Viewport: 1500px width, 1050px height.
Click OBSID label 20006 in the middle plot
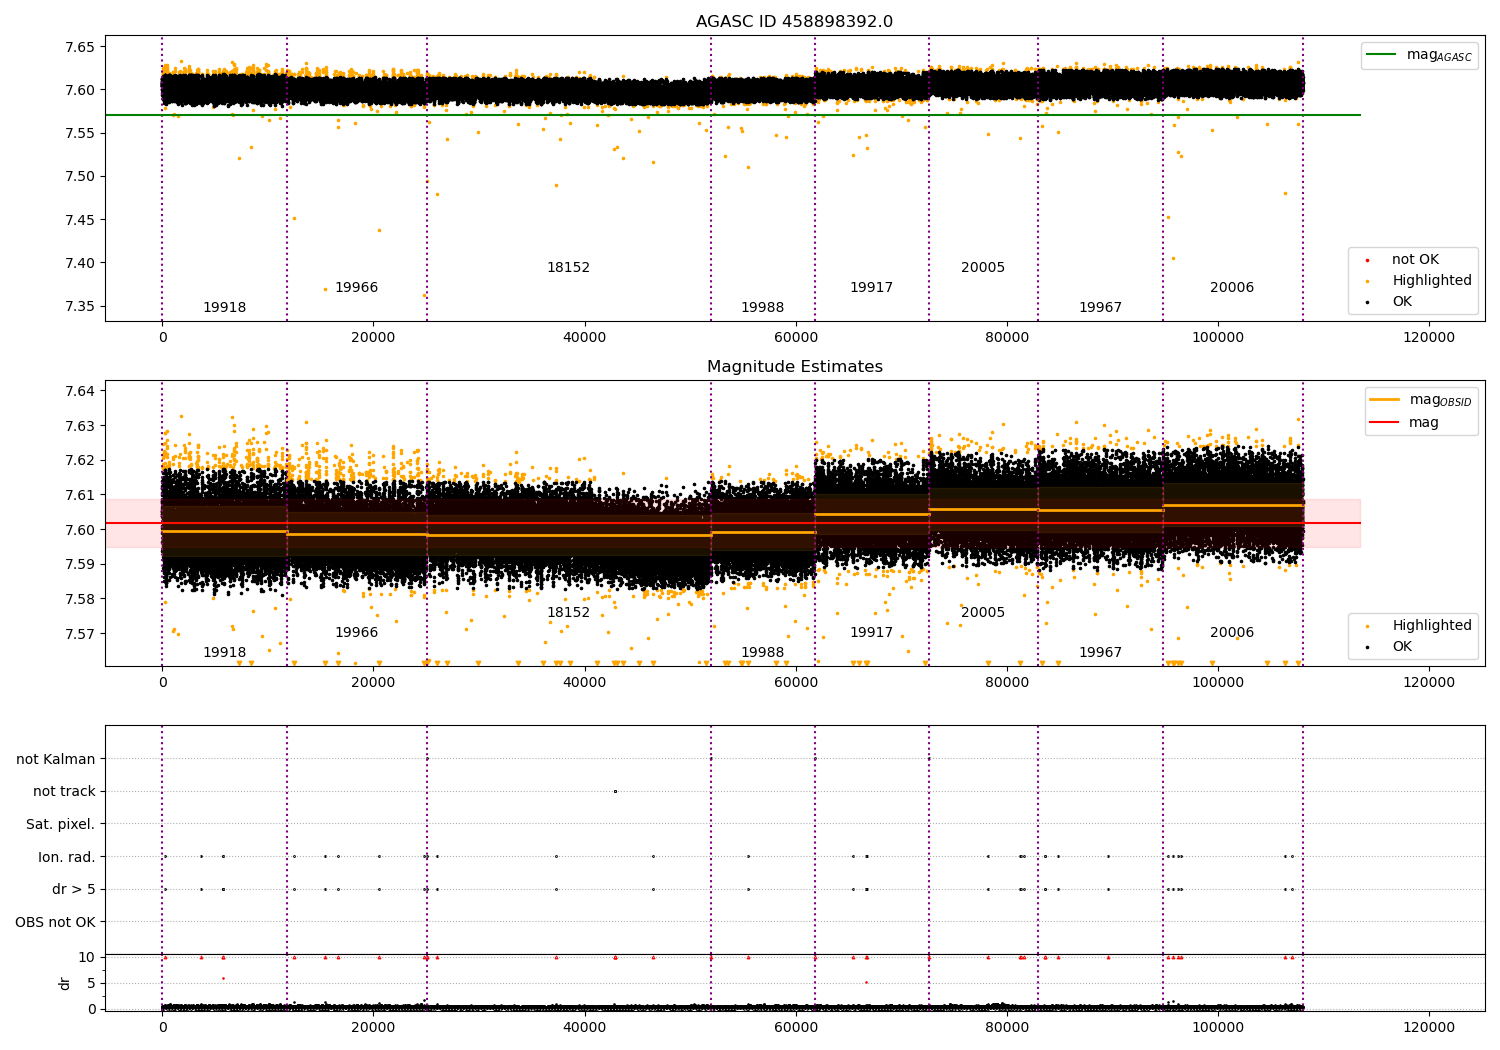(1231, 633)
